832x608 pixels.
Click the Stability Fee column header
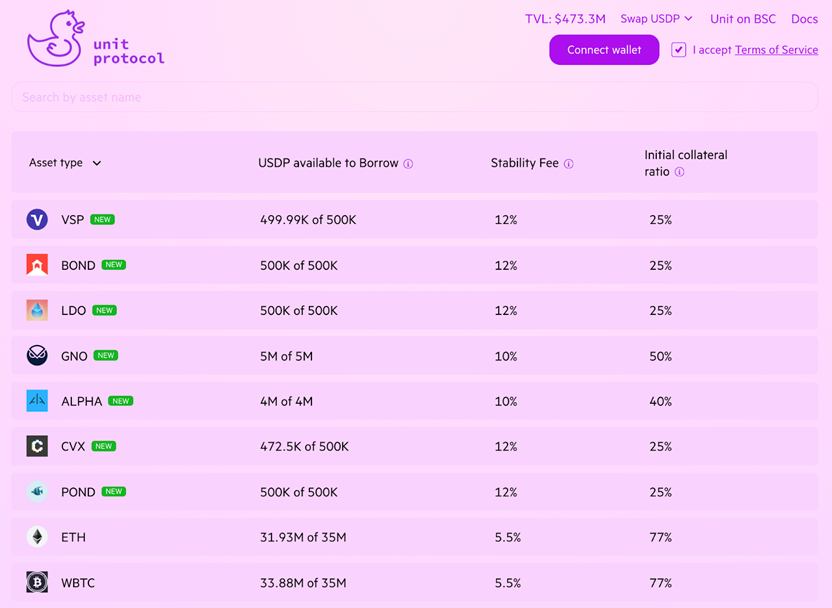(x=525, y=163)
